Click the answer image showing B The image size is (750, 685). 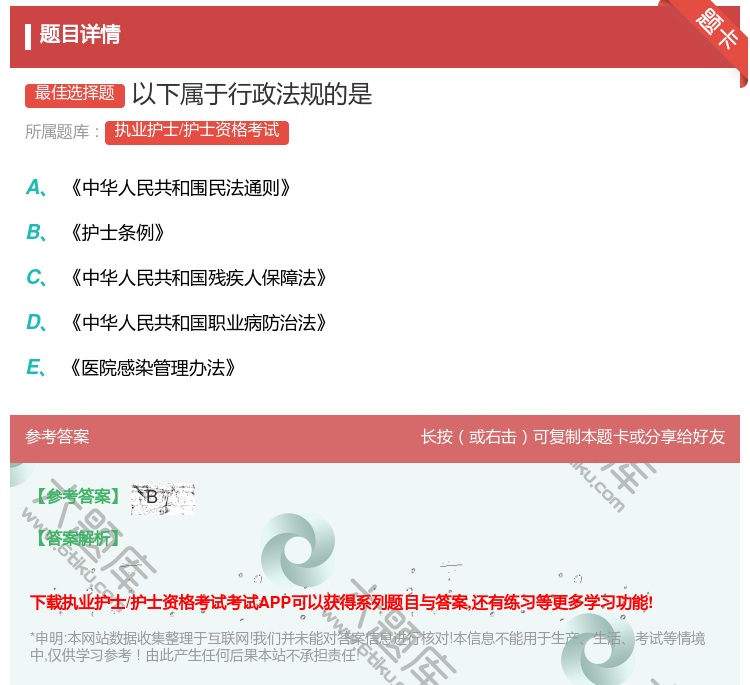tap(163, 499)
